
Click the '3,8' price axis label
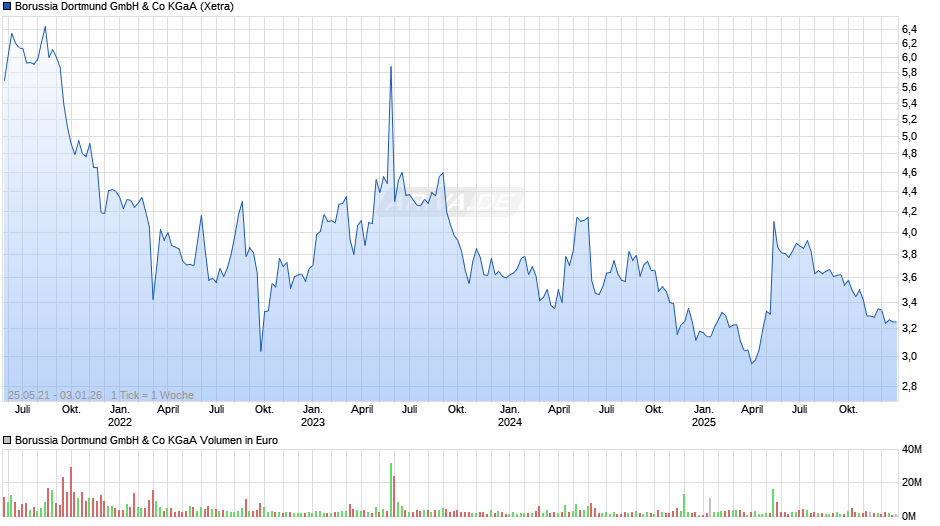click(909, 254)
